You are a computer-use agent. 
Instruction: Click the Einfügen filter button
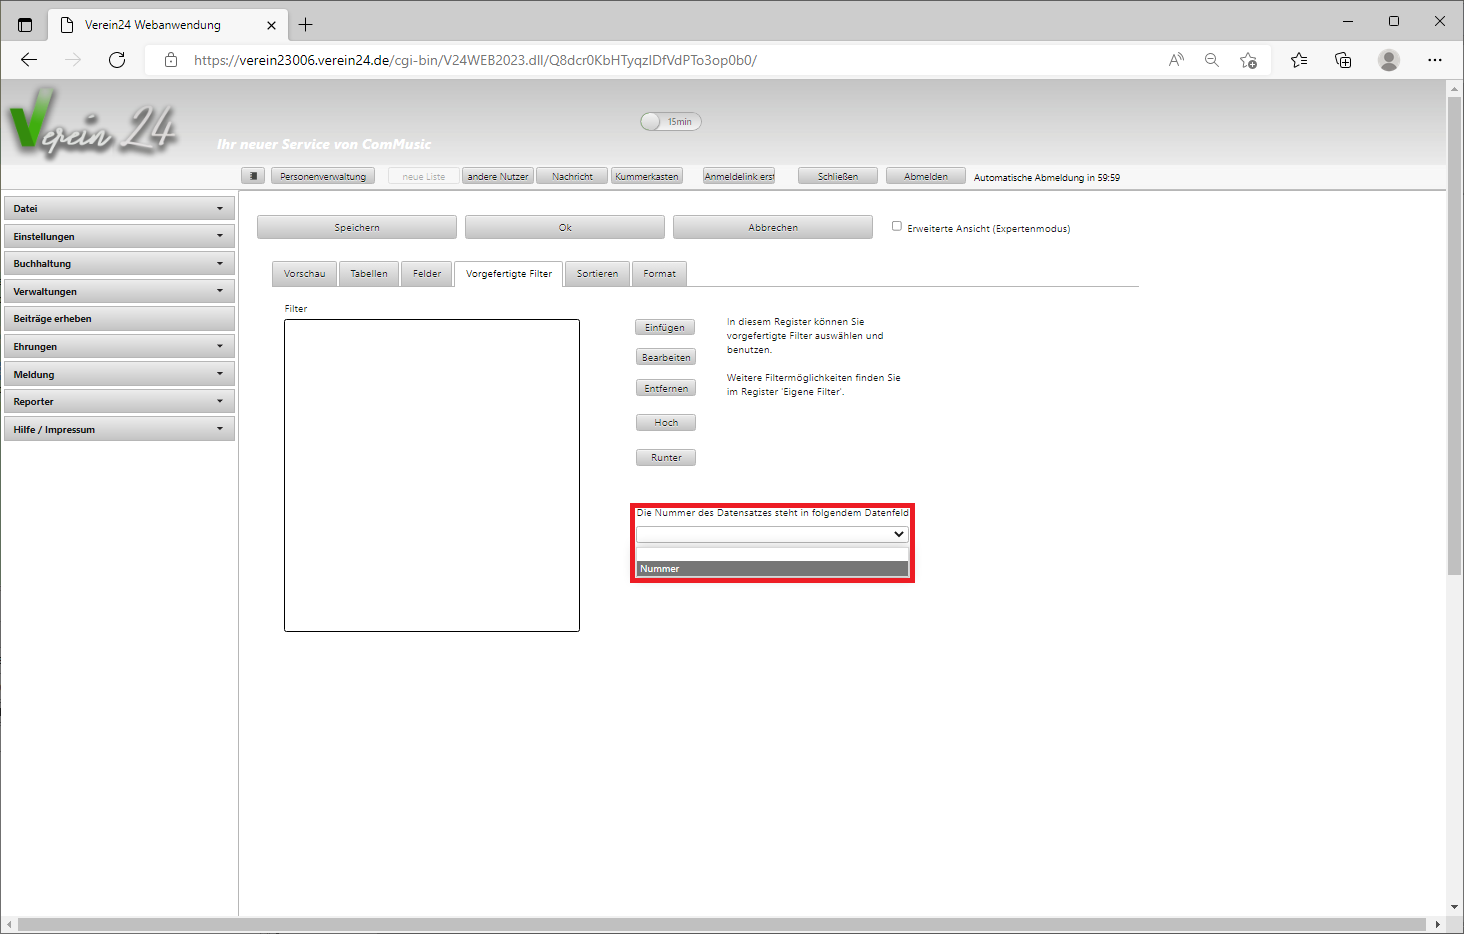click(x=665, y=328)
